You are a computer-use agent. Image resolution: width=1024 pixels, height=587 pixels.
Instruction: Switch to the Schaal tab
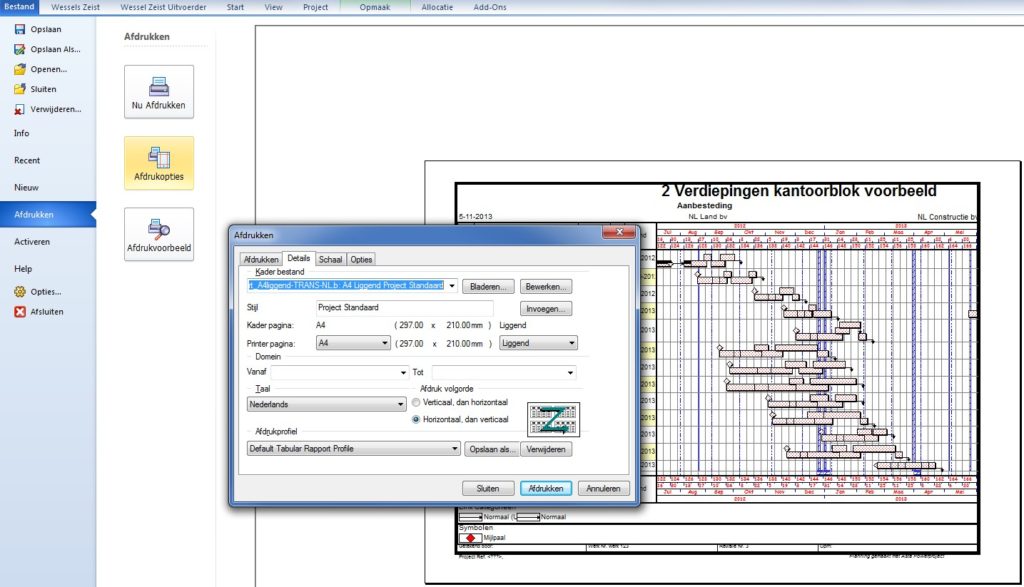(x=330, y=259)
